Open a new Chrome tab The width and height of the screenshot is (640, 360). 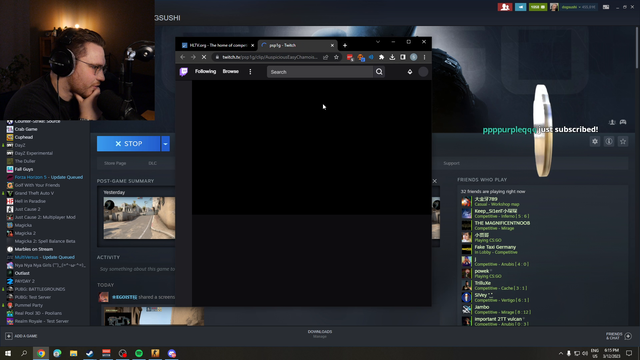345,45
